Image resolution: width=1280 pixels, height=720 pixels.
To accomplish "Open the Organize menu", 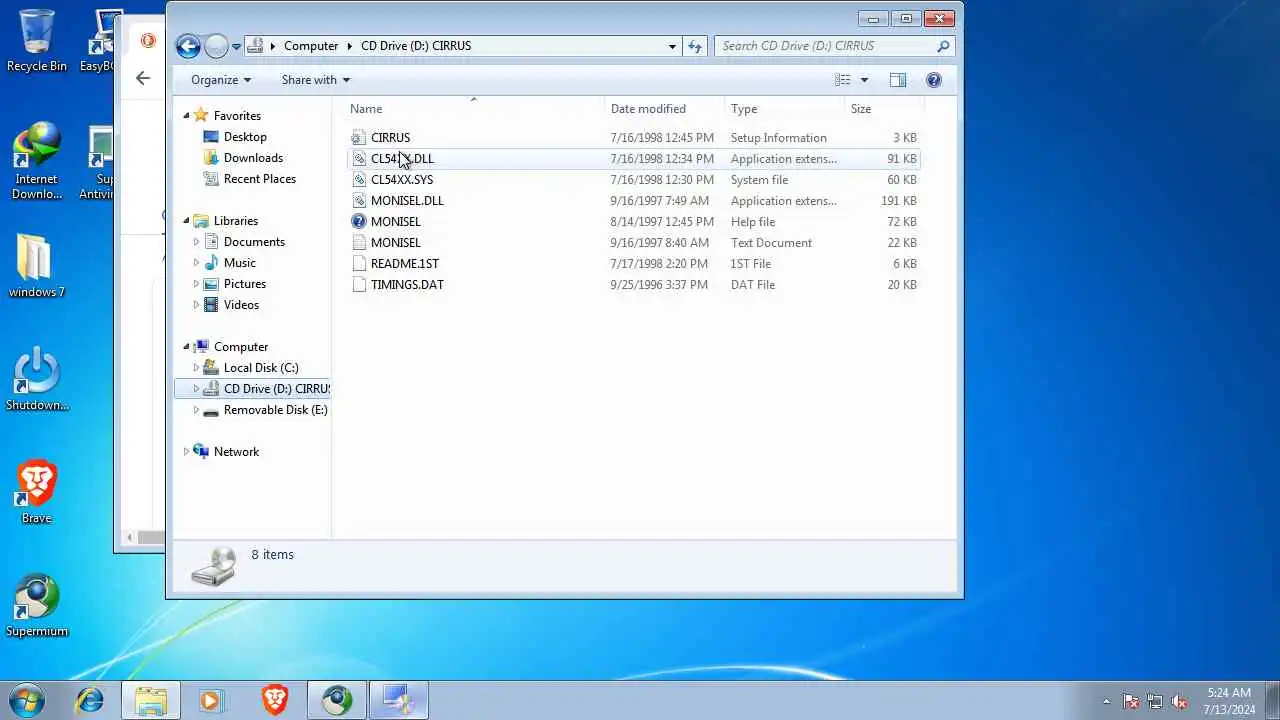I will coord(221,80).
